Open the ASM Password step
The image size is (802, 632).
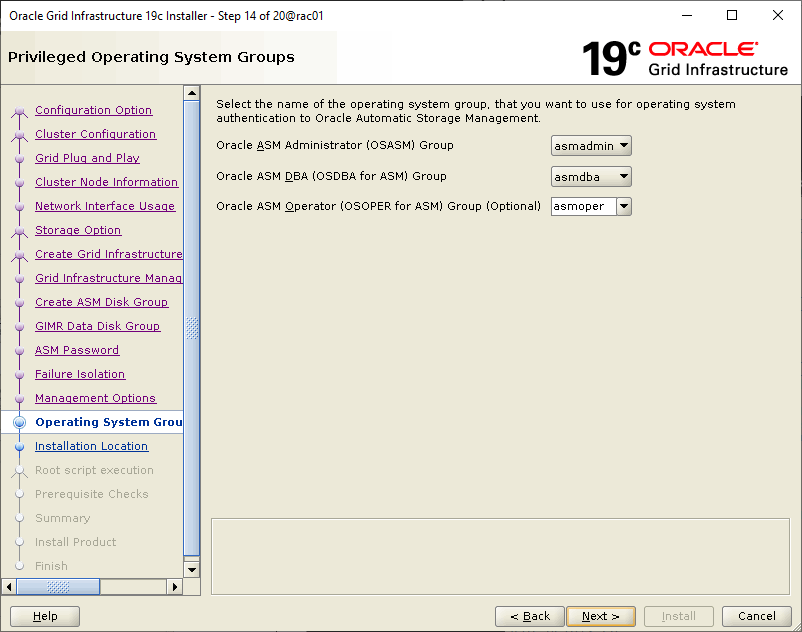[x=77, y=350]
